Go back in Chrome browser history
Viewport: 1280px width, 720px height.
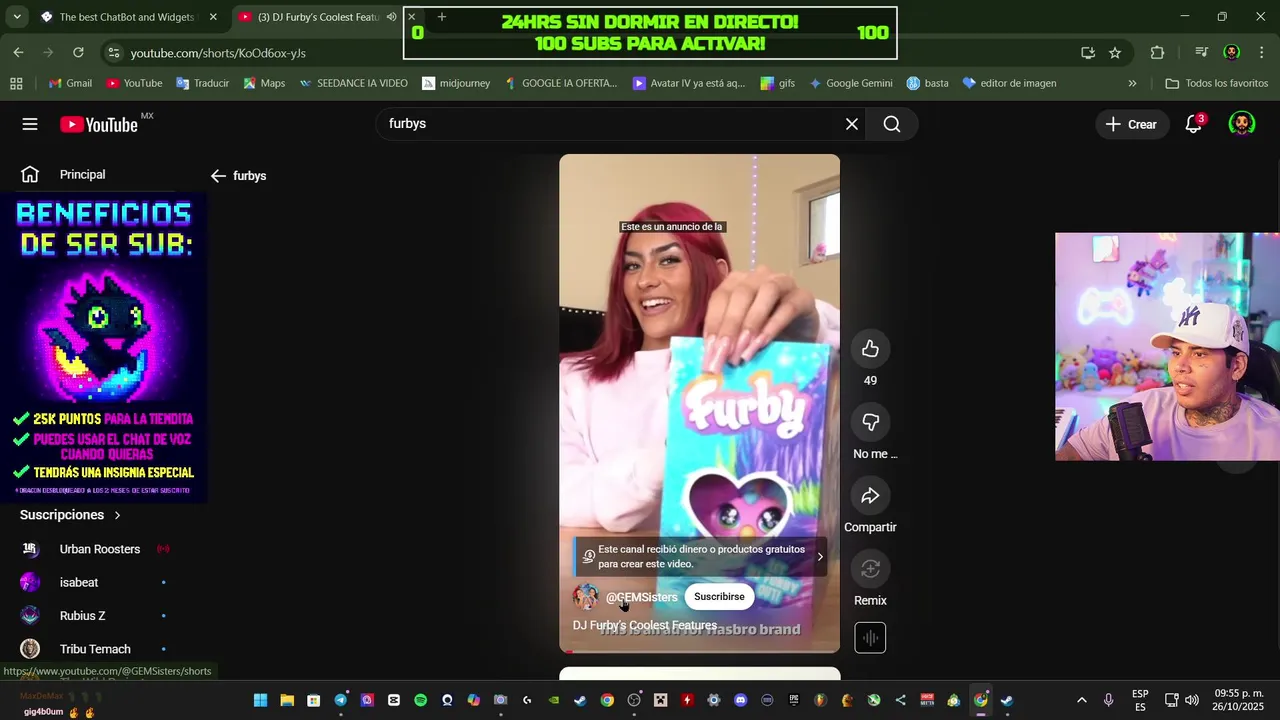click(18, 53)
